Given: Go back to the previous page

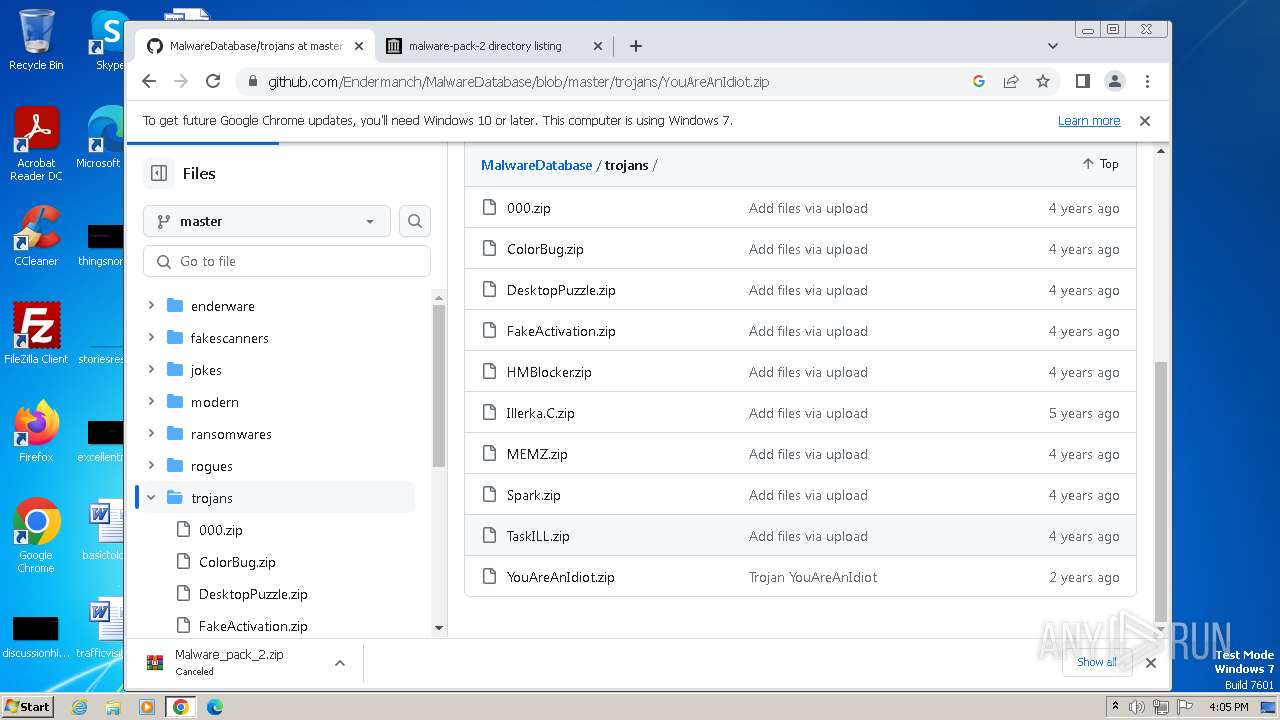Looking at the screenshot, I should [149, 81].
